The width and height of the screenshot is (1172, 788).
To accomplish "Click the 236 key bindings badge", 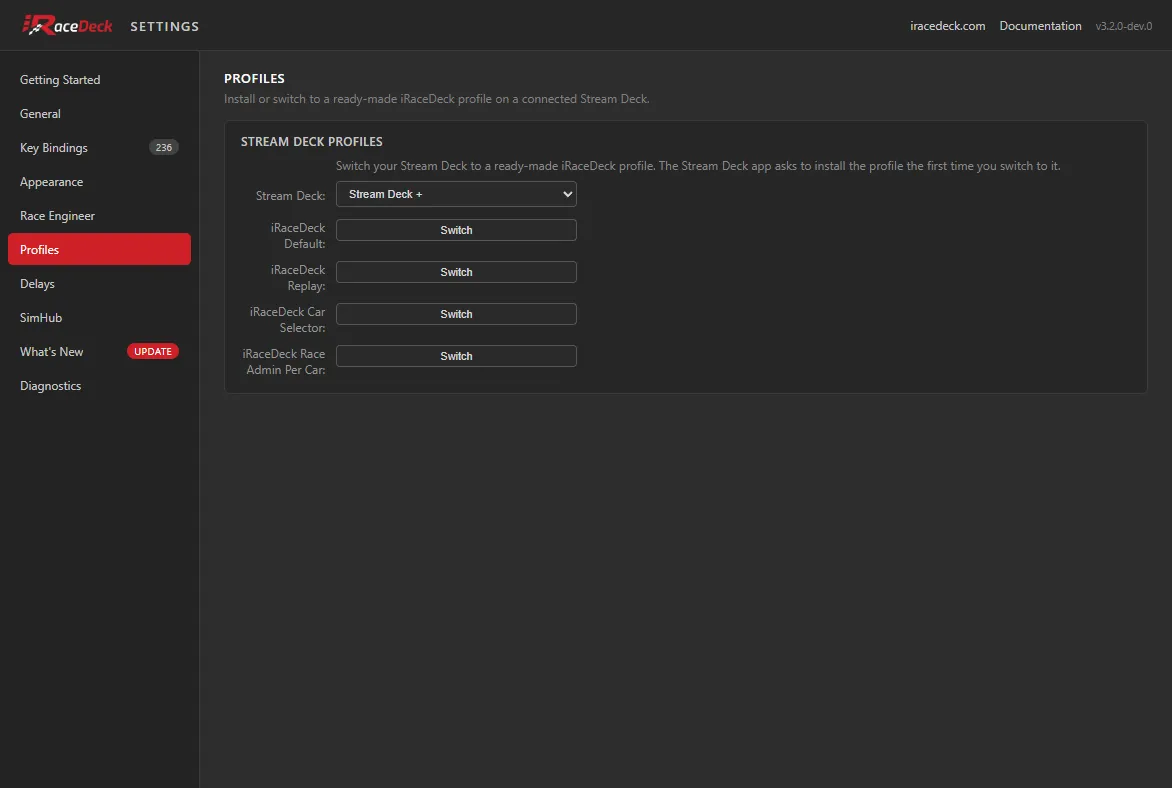I will (x=164, y=147).
